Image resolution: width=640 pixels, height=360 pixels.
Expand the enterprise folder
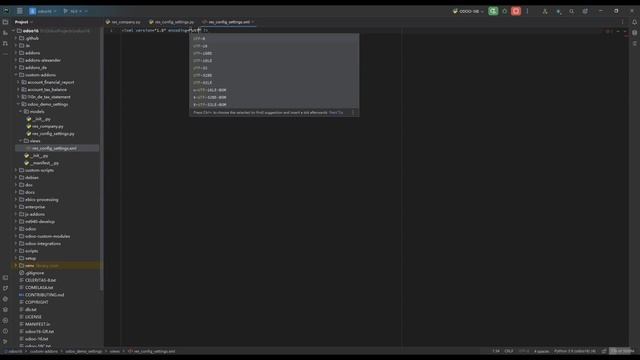[x=16, y=207]
